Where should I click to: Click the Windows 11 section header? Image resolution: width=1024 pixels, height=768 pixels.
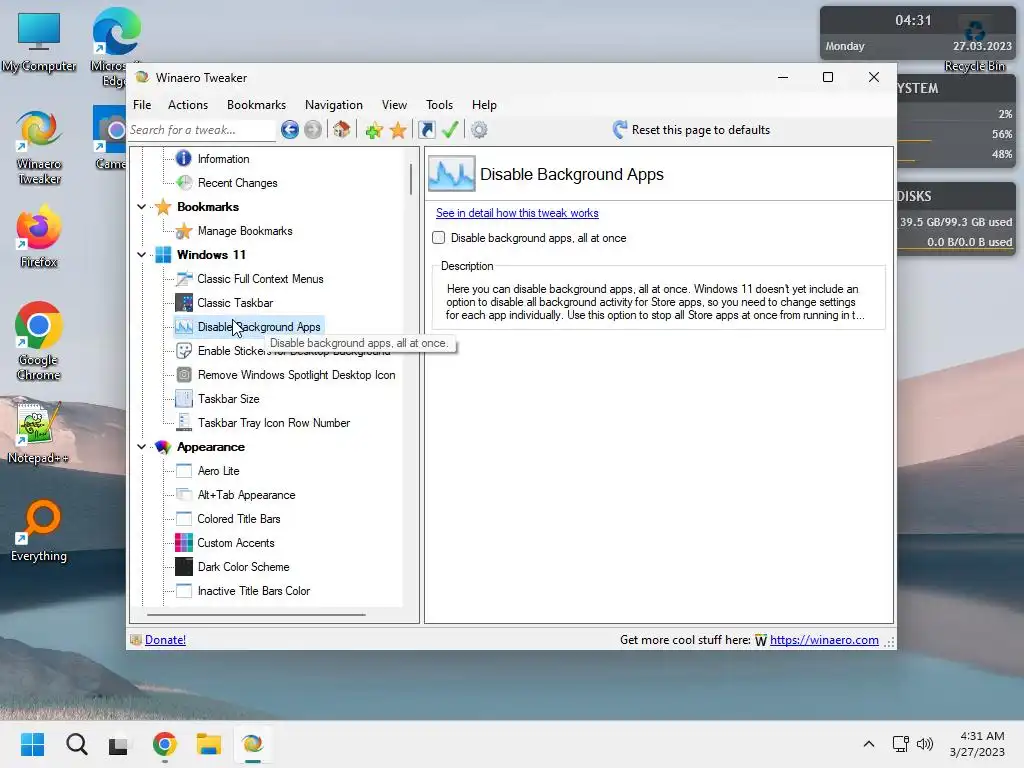[x=211, y=255]
